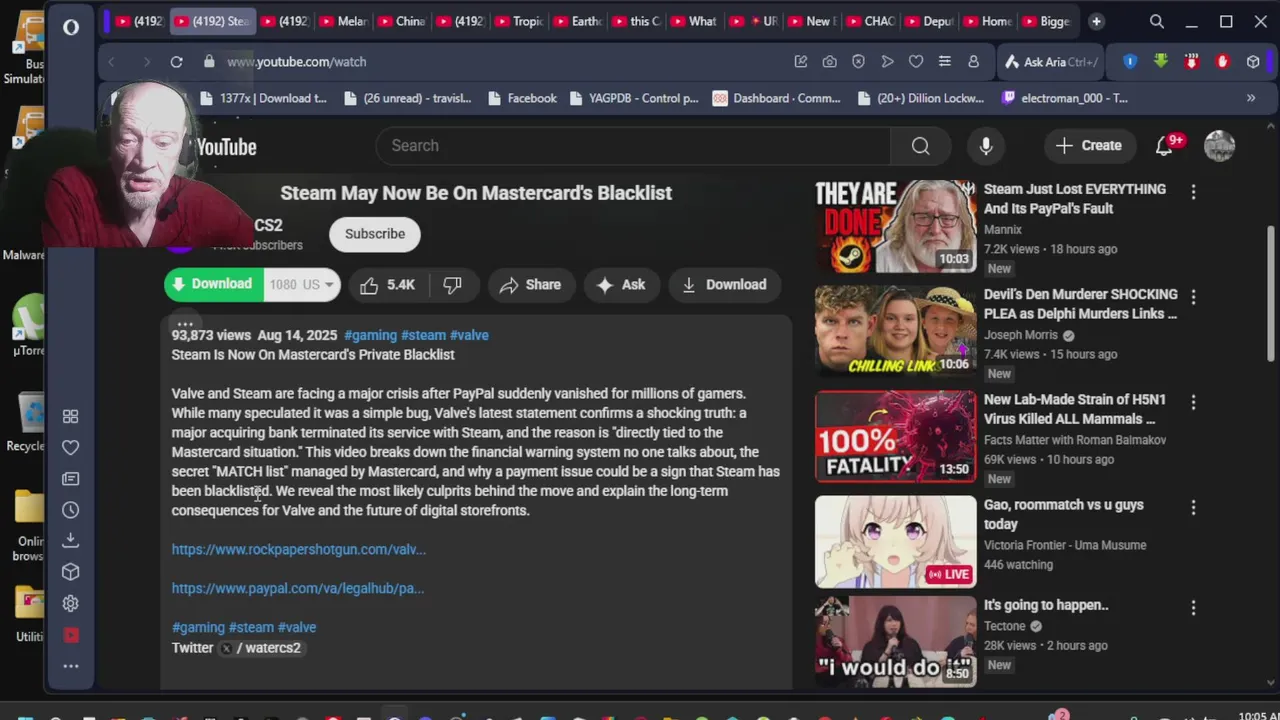Switch to the 'Home' YouTube tab
This screenshot has width=1280, height=720.
(x=986, y=21)
